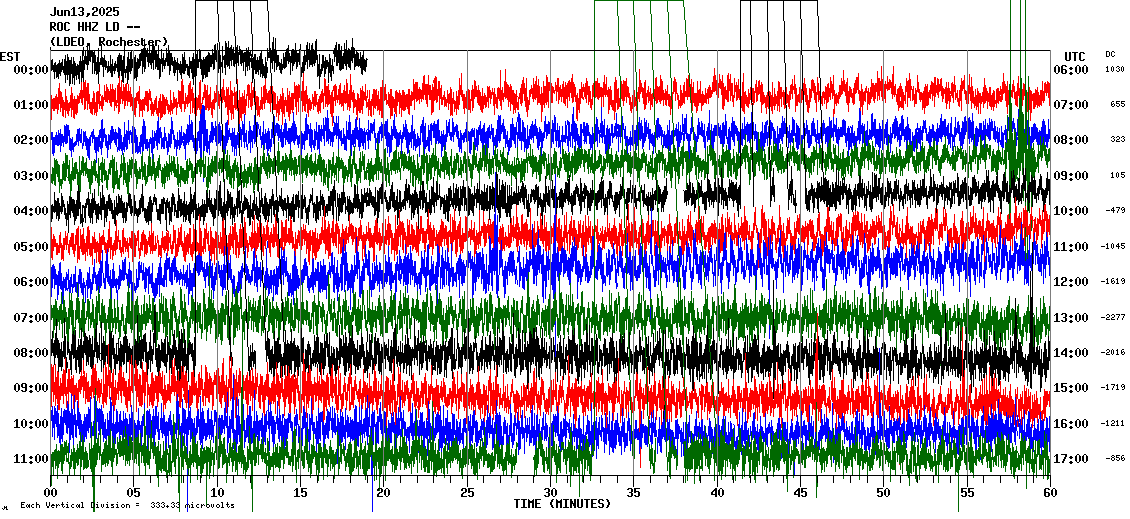1130x519 pixels.
Task: Click the 17:00 UTC time label
Action: click(x=1075, y=459)
